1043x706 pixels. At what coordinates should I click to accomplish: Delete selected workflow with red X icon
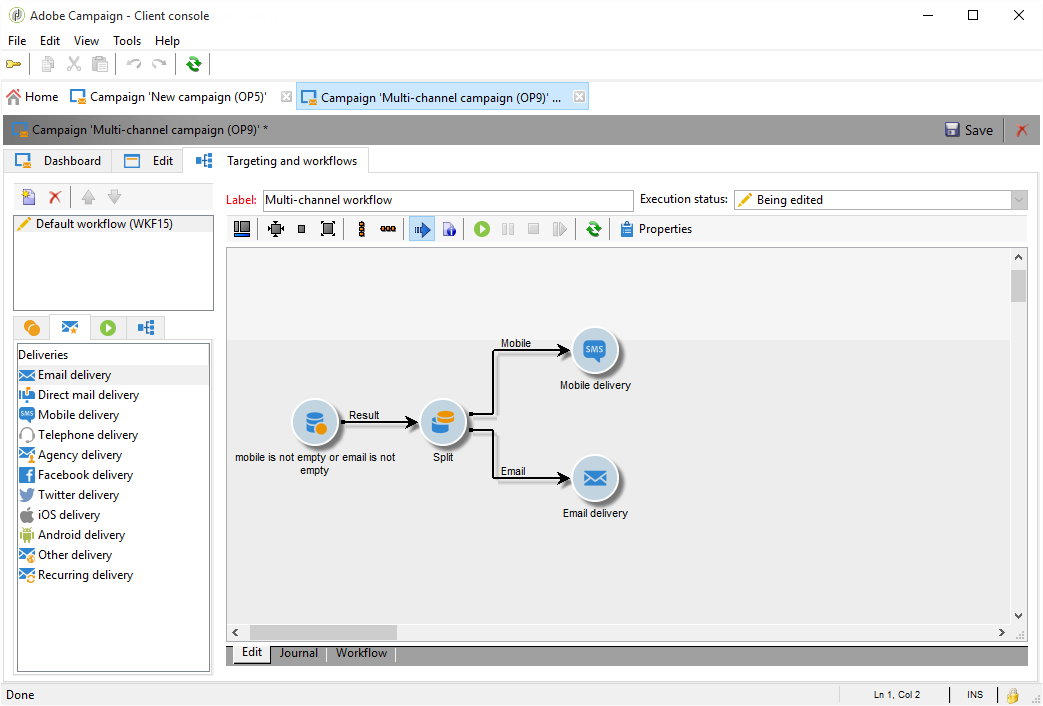pos(55,197)
